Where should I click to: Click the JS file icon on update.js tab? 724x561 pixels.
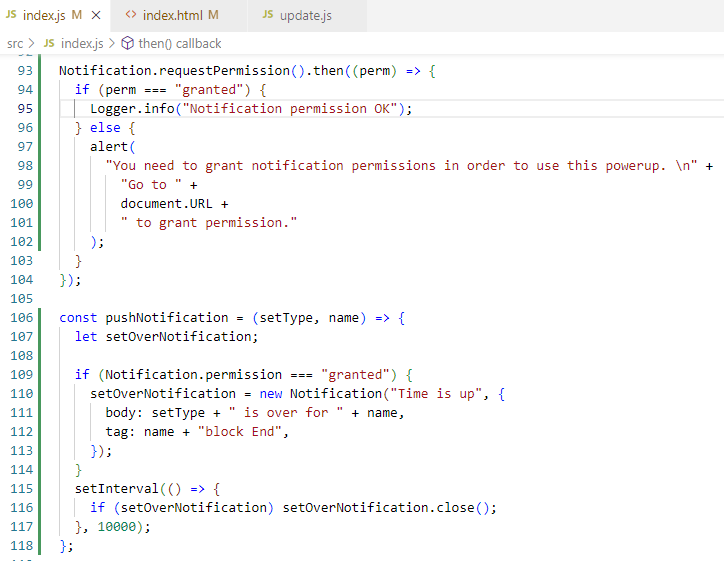click(x=268, y=15)
